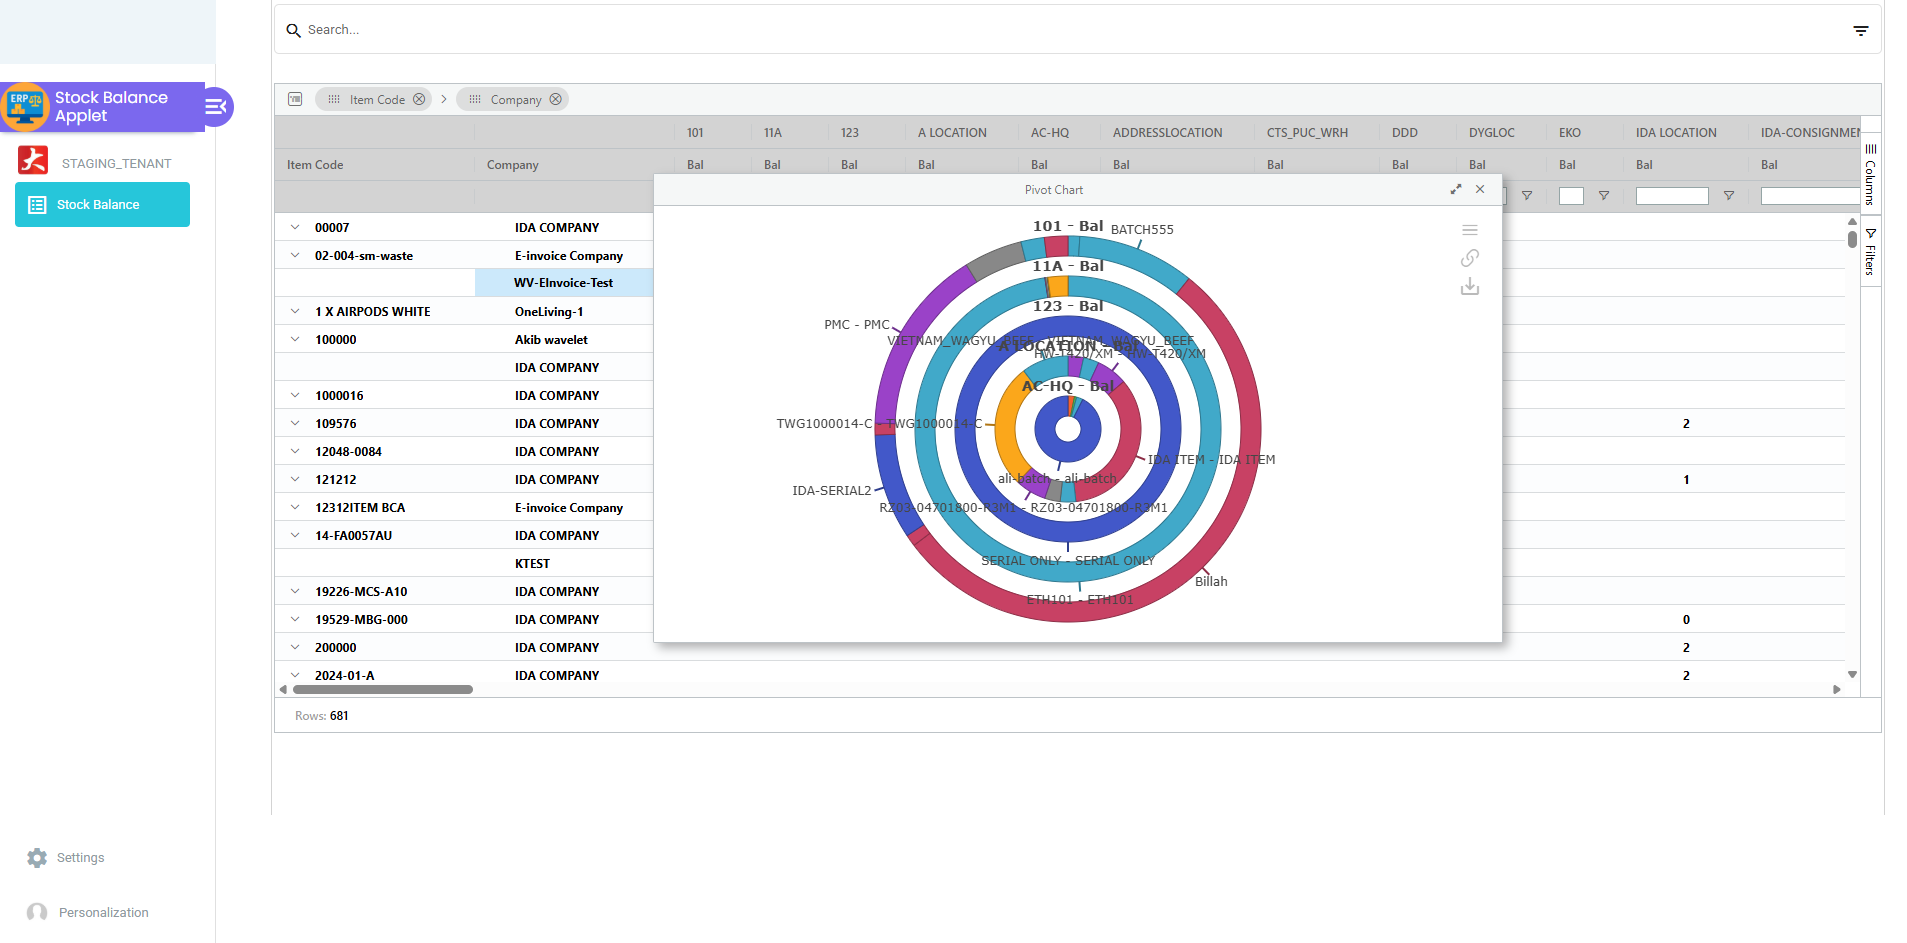Maximize the Pivot Chart dialog
The height and width of the screenshot is (943, 1907).
1456,189
